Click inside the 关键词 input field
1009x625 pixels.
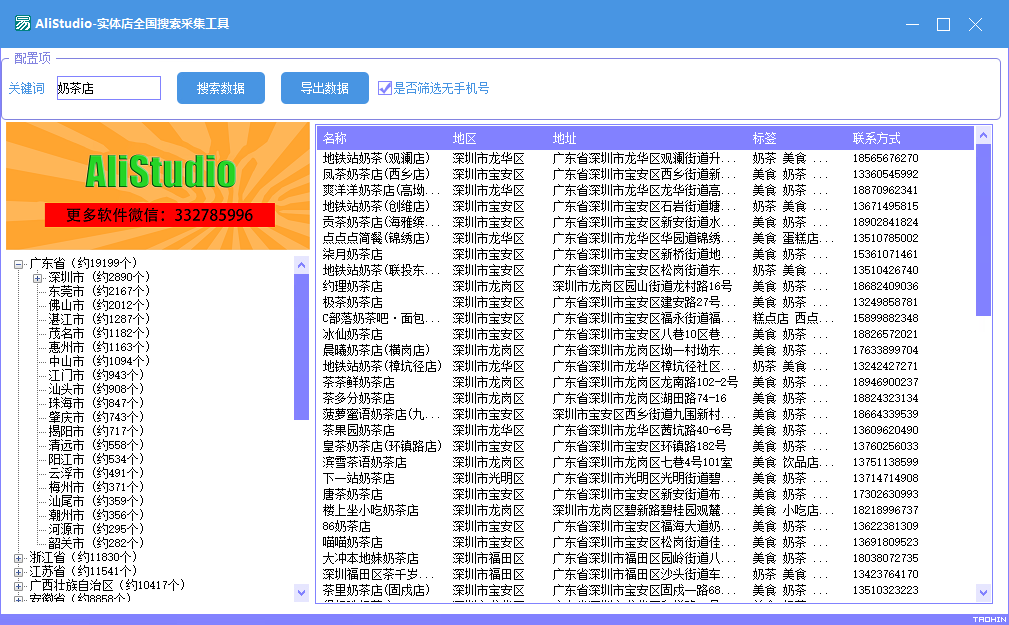(x=108, y=87)
